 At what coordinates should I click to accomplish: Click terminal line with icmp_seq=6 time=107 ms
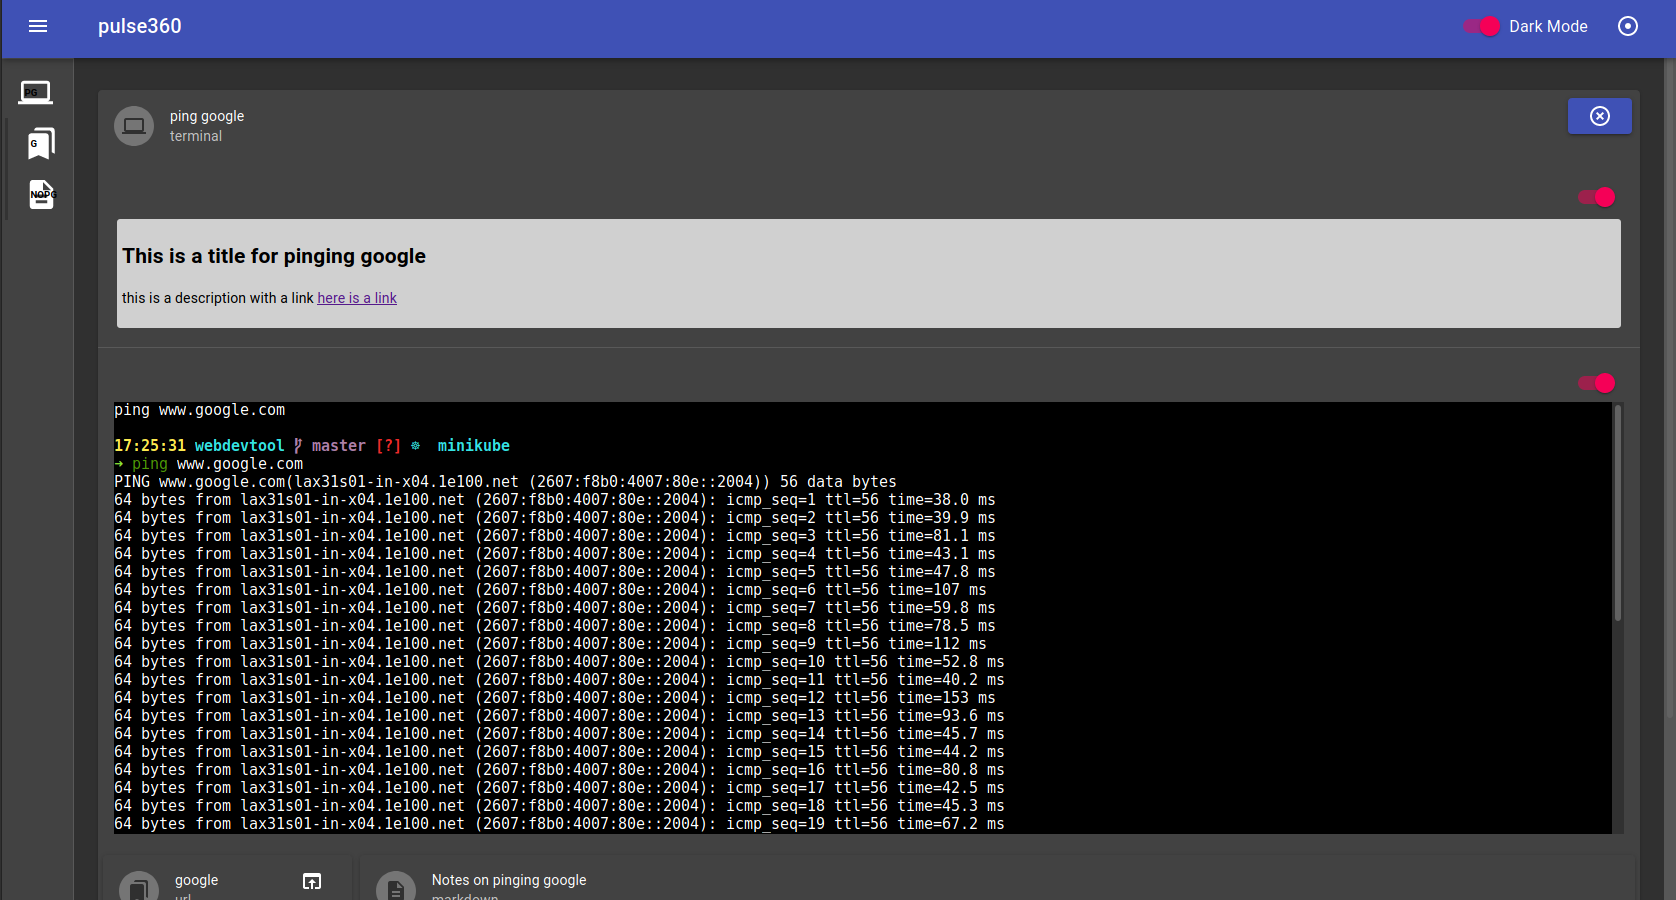pos(550,590)
